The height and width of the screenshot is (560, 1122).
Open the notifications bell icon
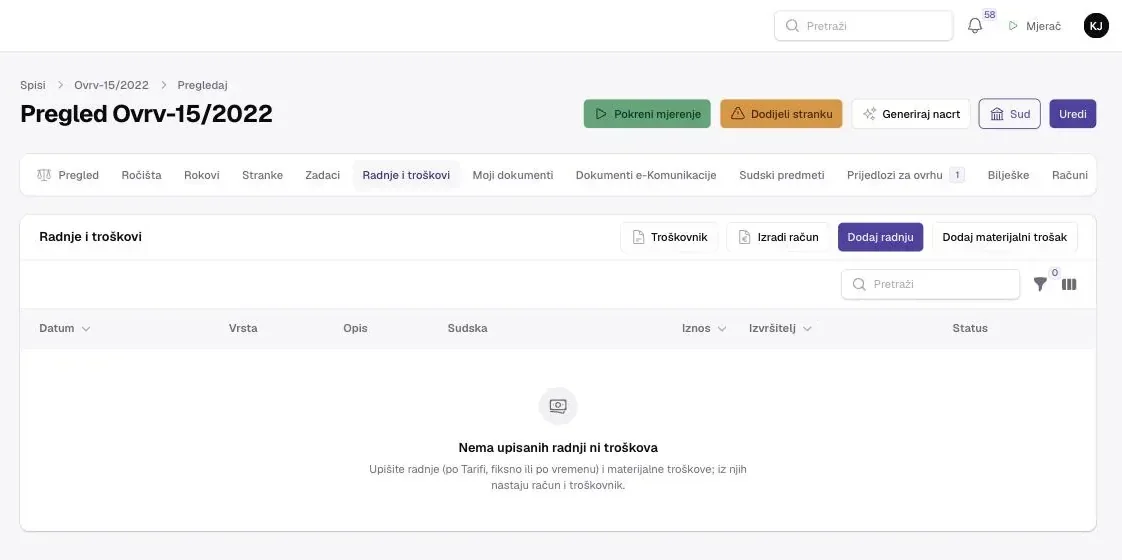tap(975, 26)
